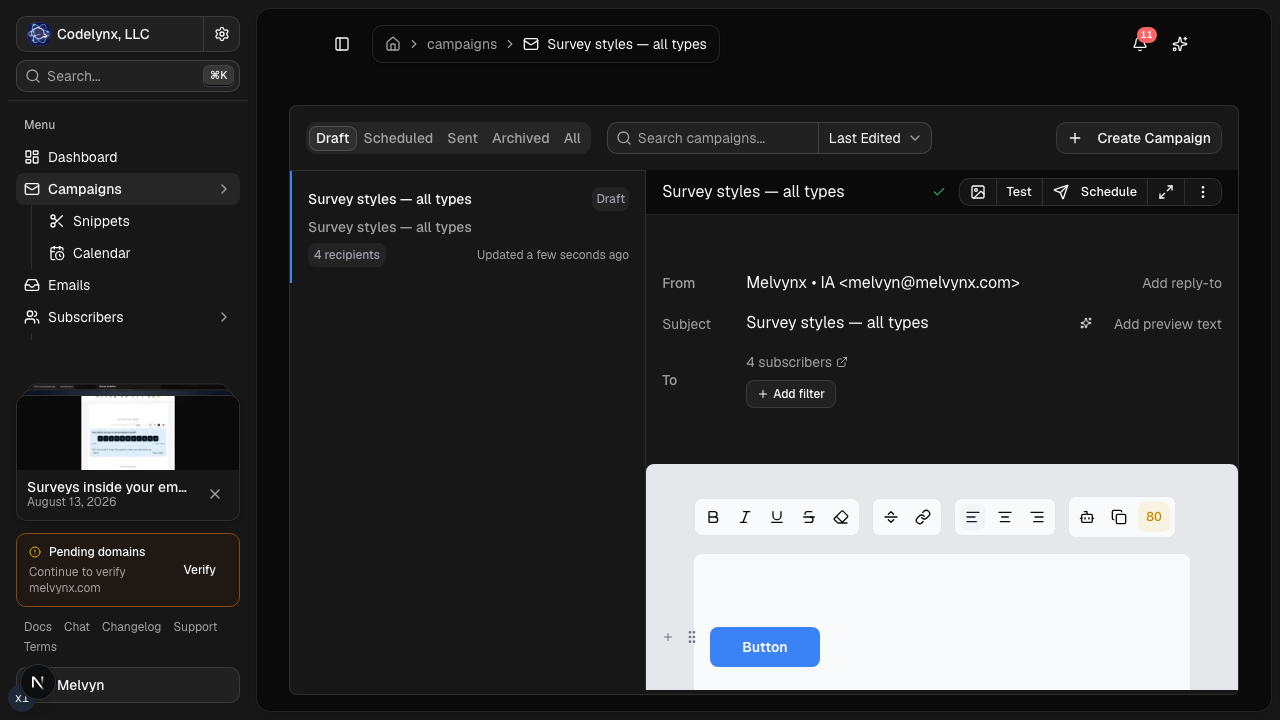Click the Schedule button
Viewport: 1280px width, 720px height.
(x=1095, y=192)
